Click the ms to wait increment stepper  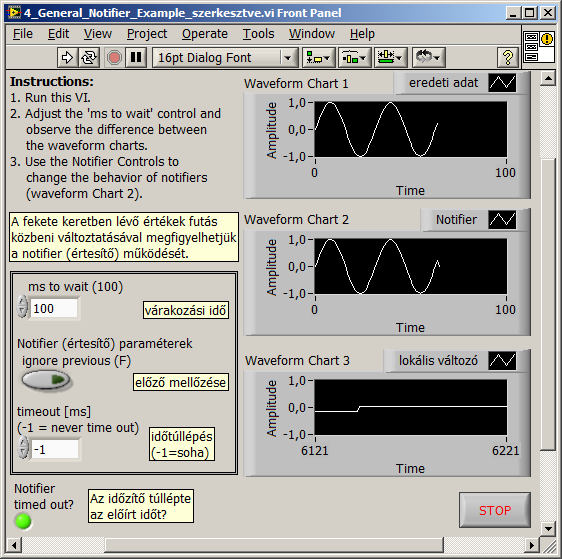tap(23, 301)
